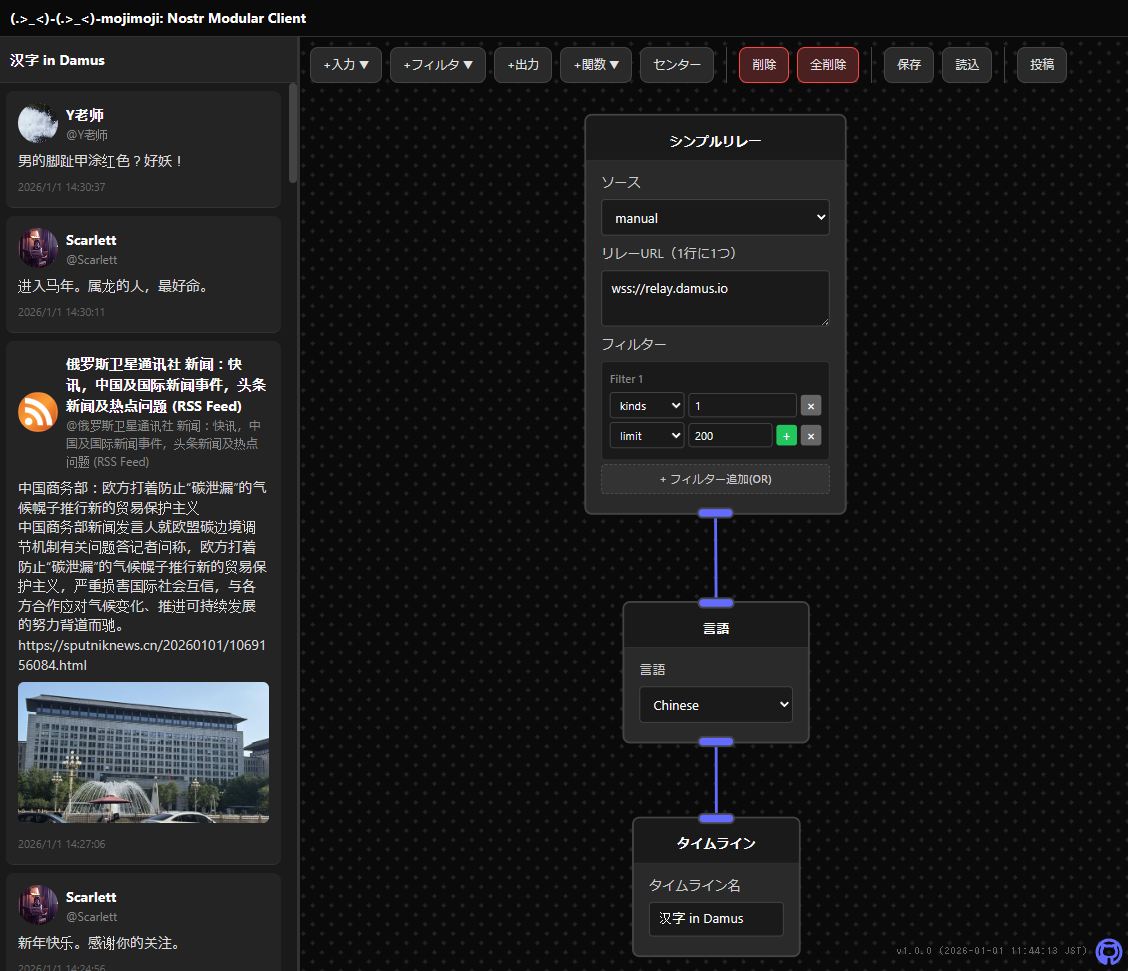Click the Filter 1 label
The height and width of the screenshot is (971, 1128).
tap(627, 379)
